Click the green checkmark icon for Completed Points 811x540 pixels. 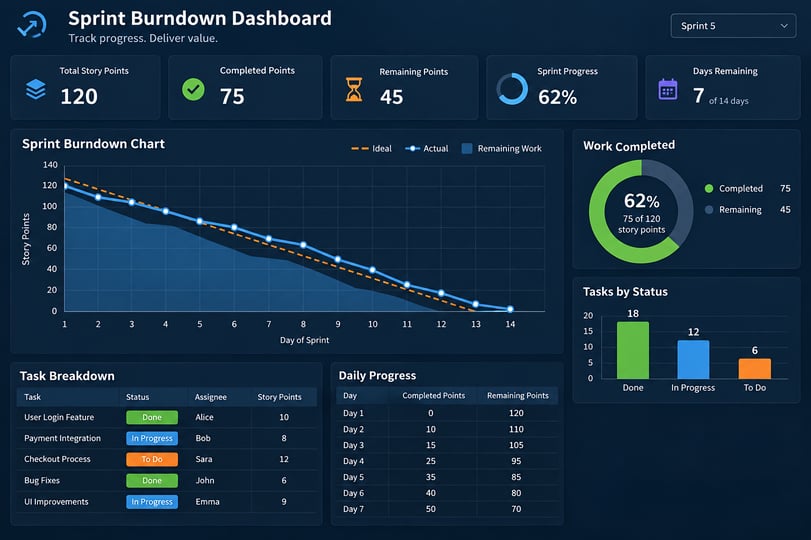(x=193, y=89)
